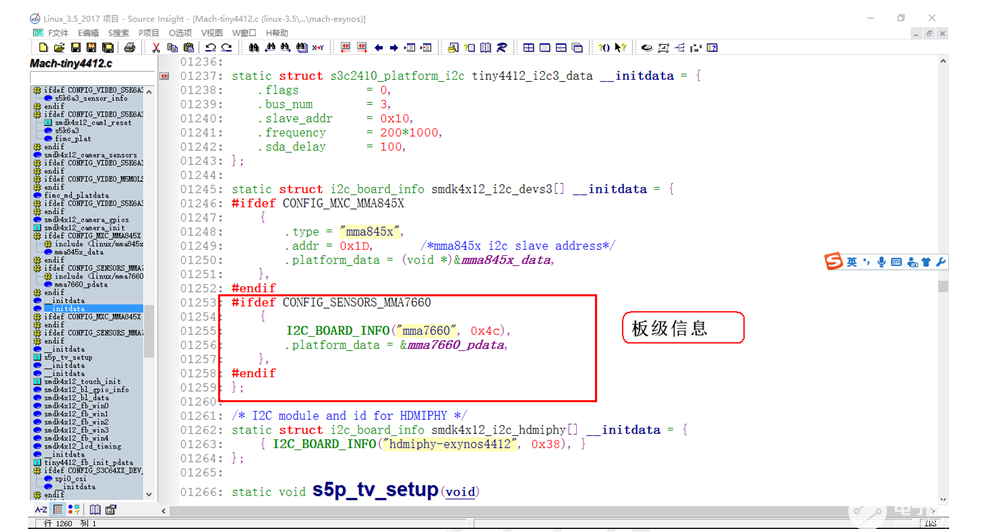Select mma845x_data in symbol list

(x=79, y=252)
